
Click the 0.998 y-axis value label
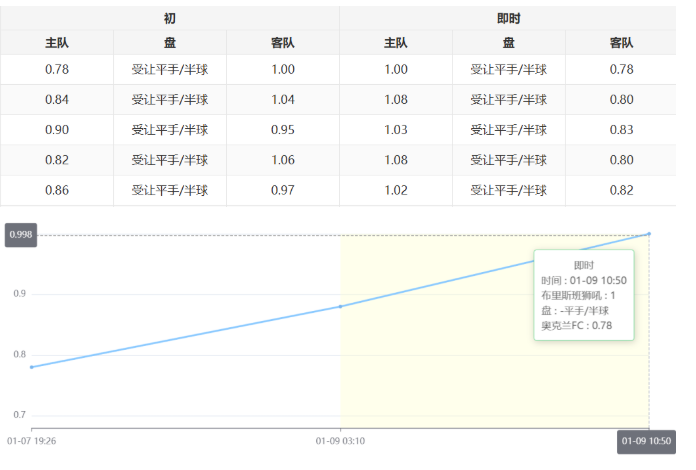pos(21,235)
